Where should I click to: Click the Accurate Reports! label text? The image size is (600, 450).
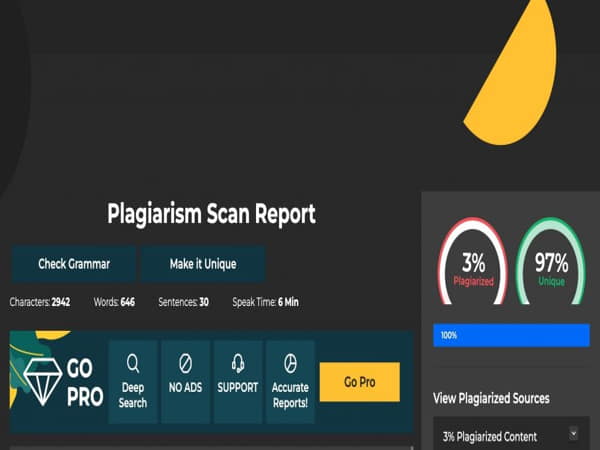coord(290,395)
